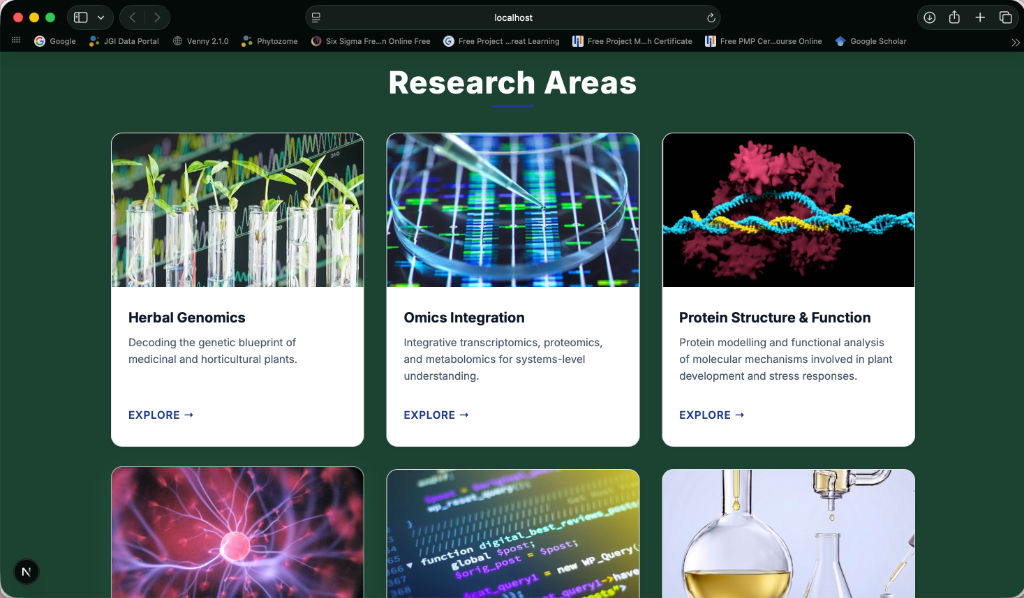Click the 'Protein modelling and functional analysis' description
The width and height of the screenshot is (1024, 598).
click(786, 359)
